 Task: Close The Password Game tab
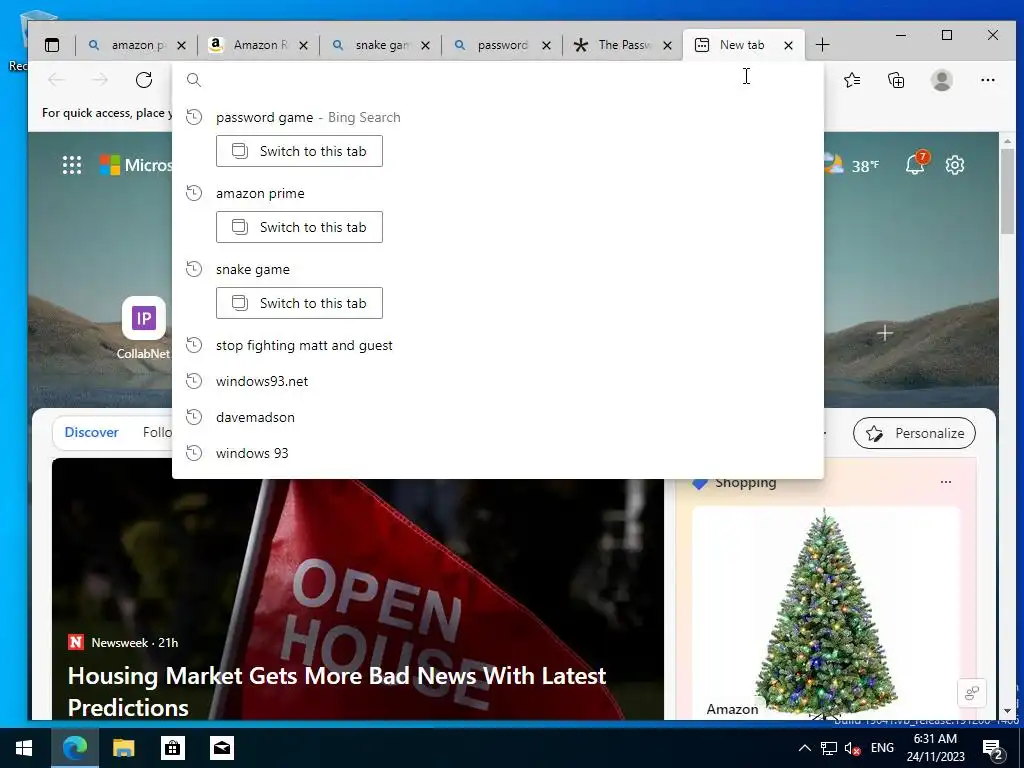pyautogui.click(x=667, y=45)
